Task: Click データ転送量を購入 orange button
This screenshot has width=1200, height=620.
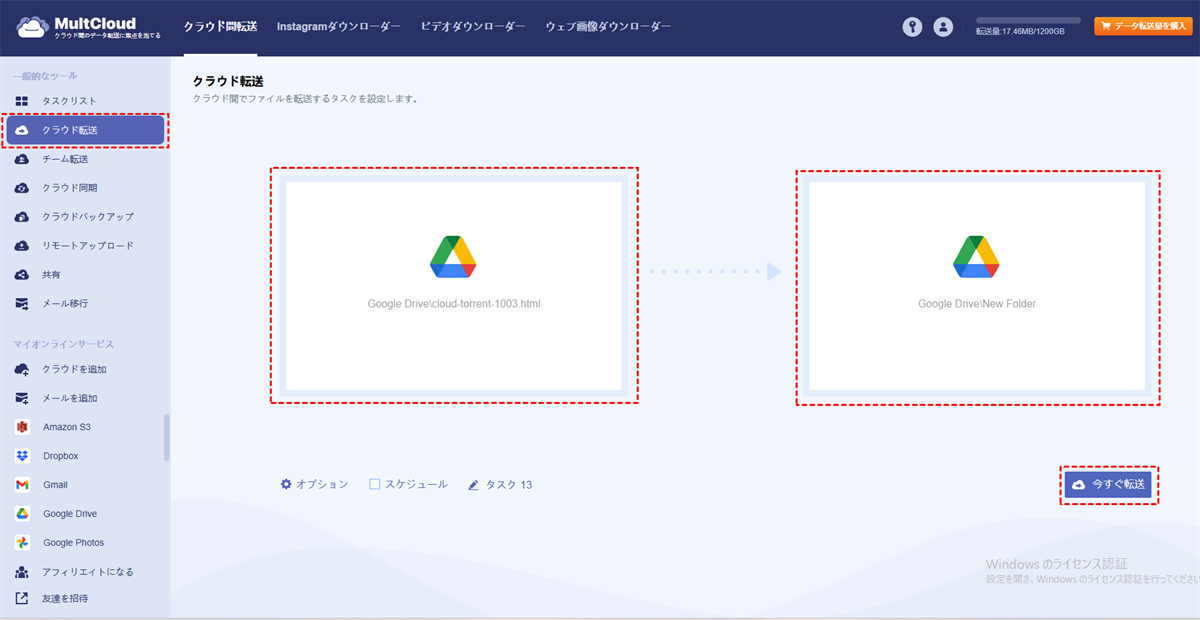Action: tap(1144, 27)
